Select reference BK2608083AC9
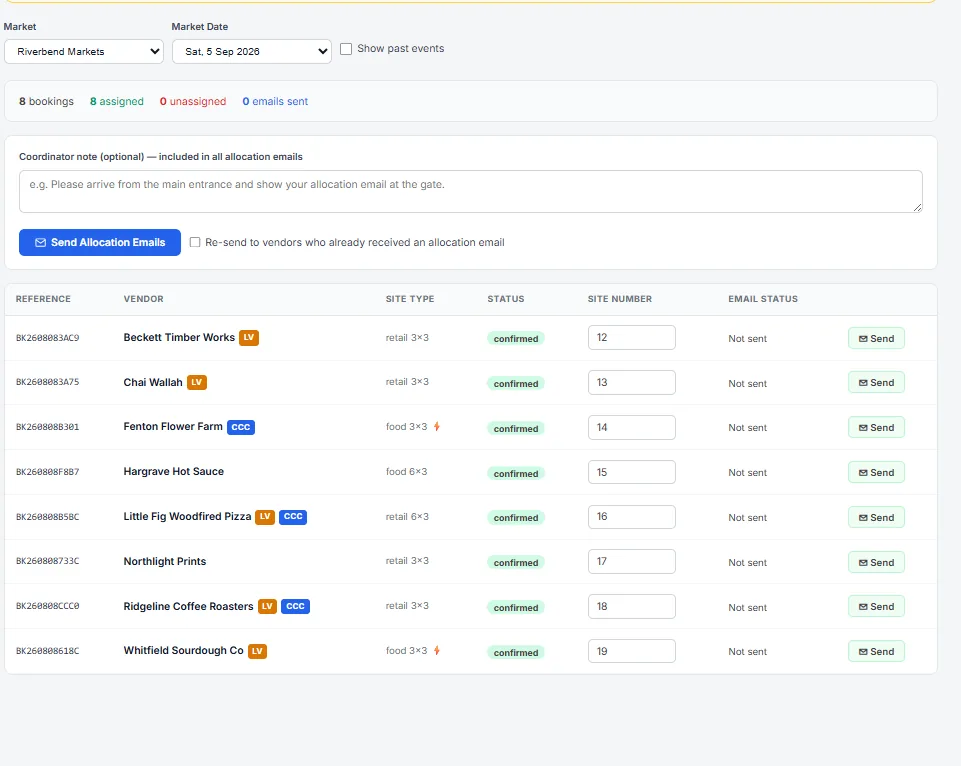Screen dimensions: 961x766 [x=48, y=338]
